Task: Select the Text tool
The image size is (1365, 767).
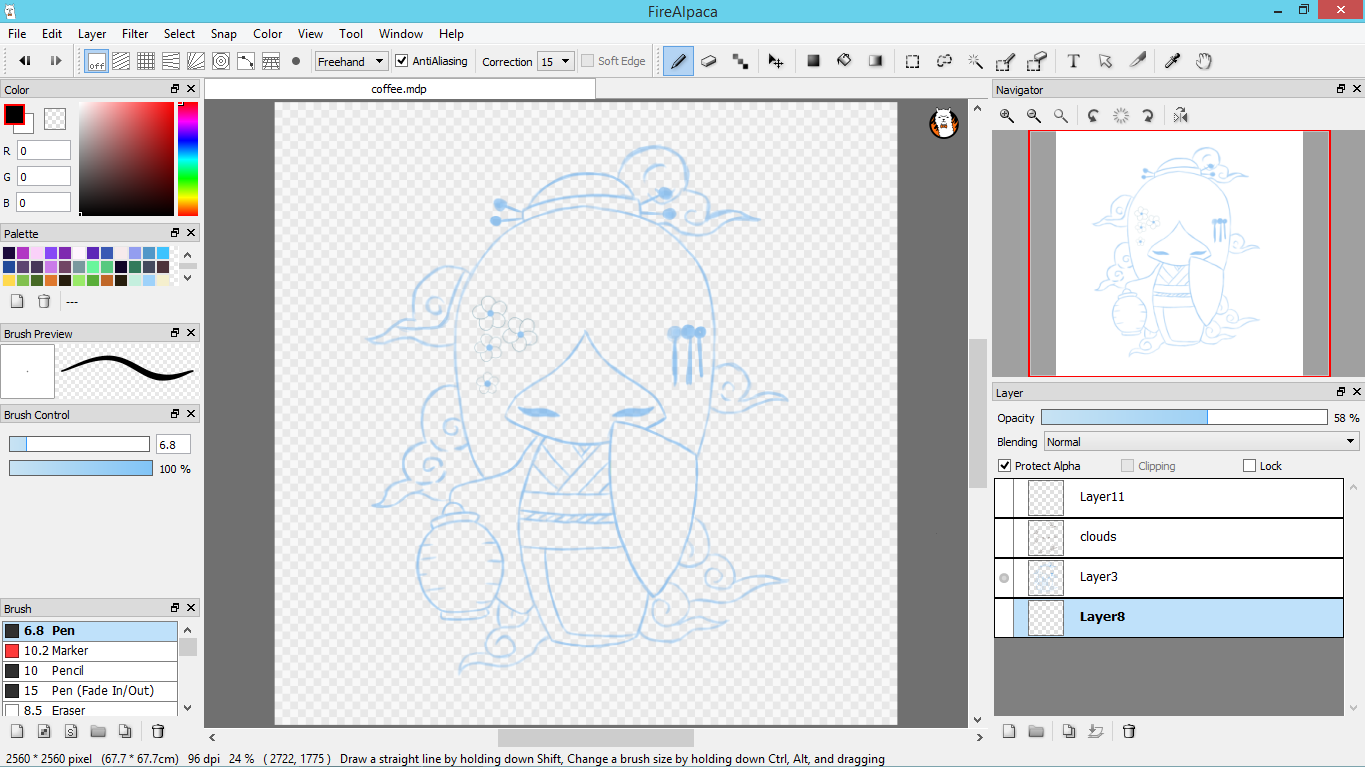Action: point(1073,61)
